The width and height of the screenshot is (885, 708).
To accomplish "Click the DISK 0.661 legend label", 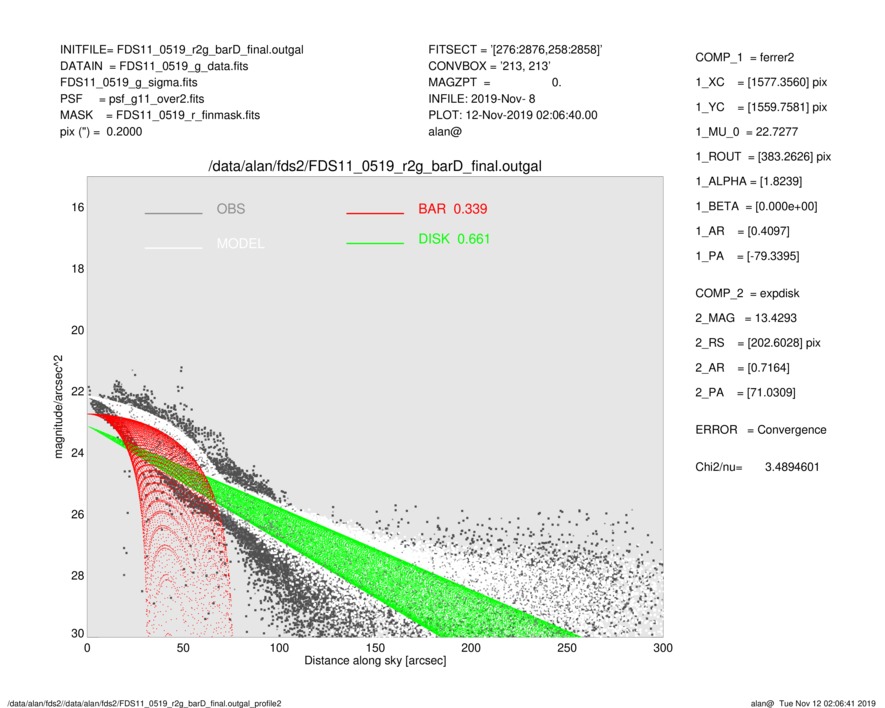I will [454, 239].
